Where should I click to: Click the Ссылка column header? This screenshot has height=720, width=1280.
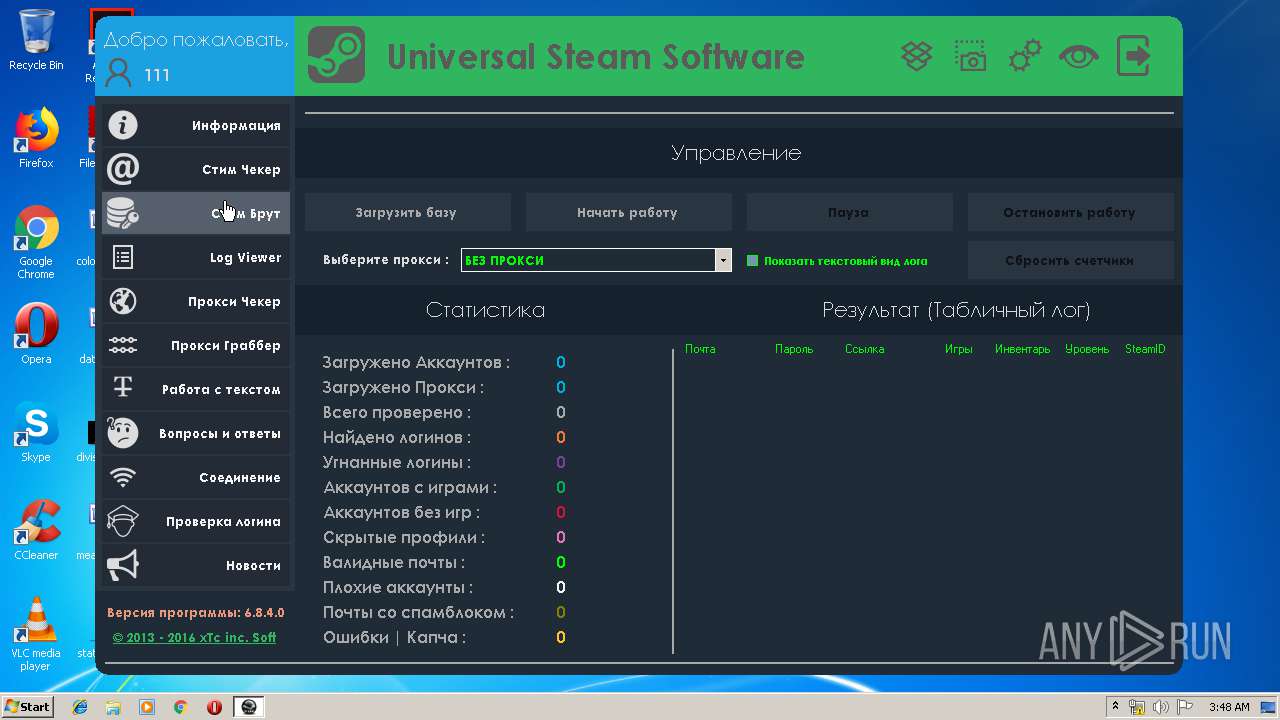[864, 349]
